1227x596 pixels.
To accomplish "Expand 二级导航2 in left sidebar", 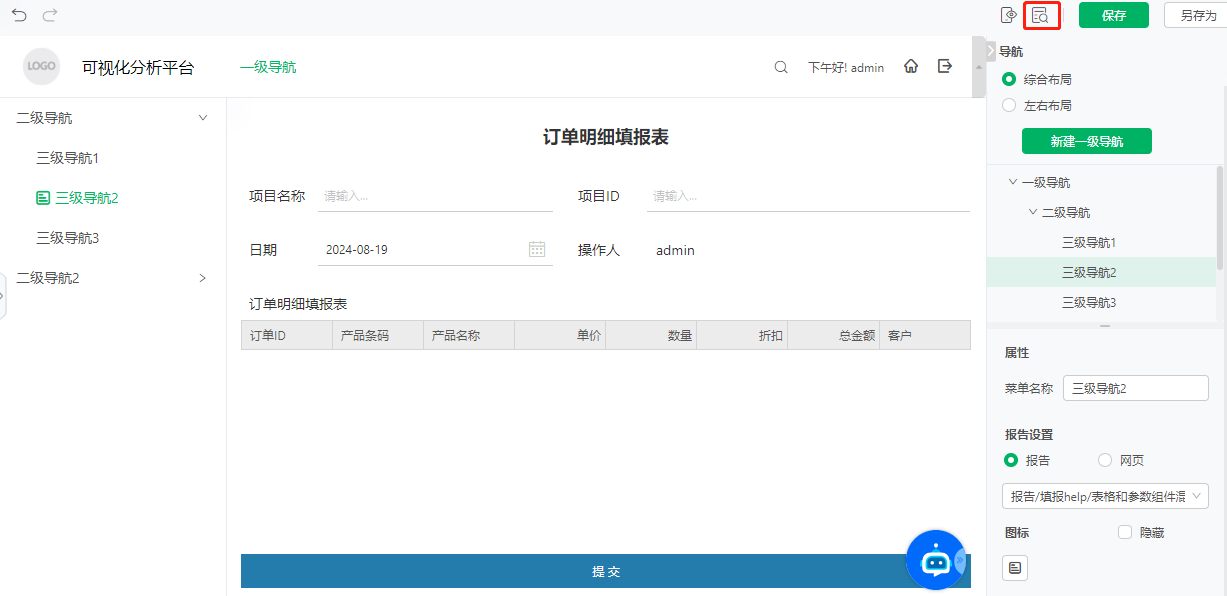I will pos(203,278).
